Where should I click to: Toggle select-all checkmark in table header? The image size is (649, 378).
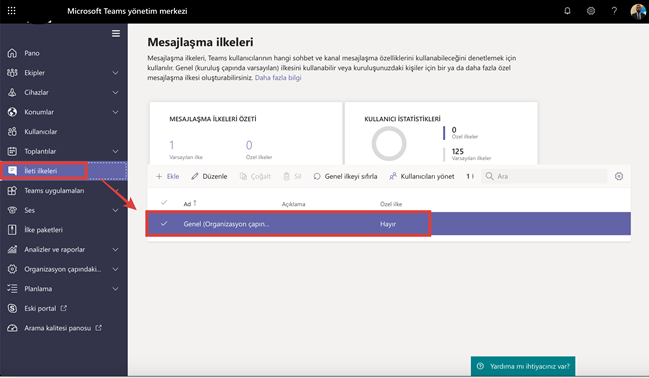tap(164, 203)
